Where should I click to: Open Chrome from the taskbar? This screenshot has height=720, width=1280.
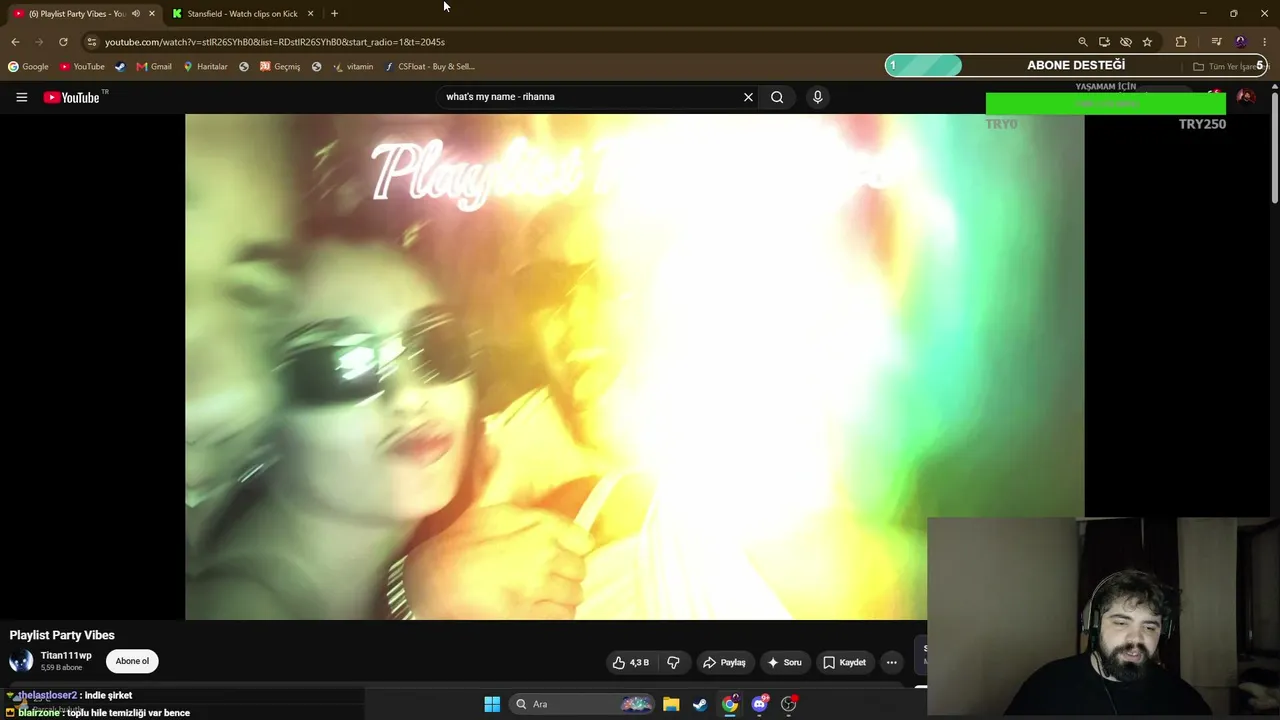tap(730, 704)
